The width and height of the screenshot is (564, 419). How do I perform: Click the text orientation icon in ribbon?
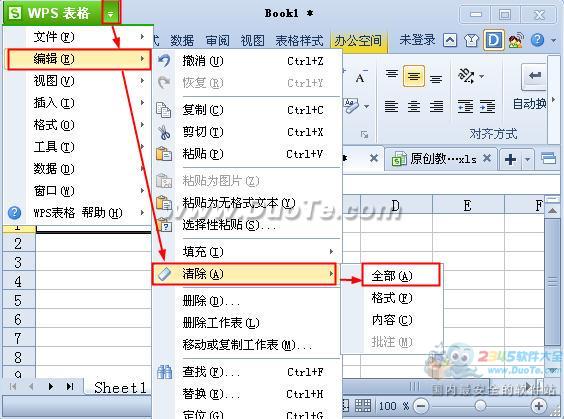(467, 76)
